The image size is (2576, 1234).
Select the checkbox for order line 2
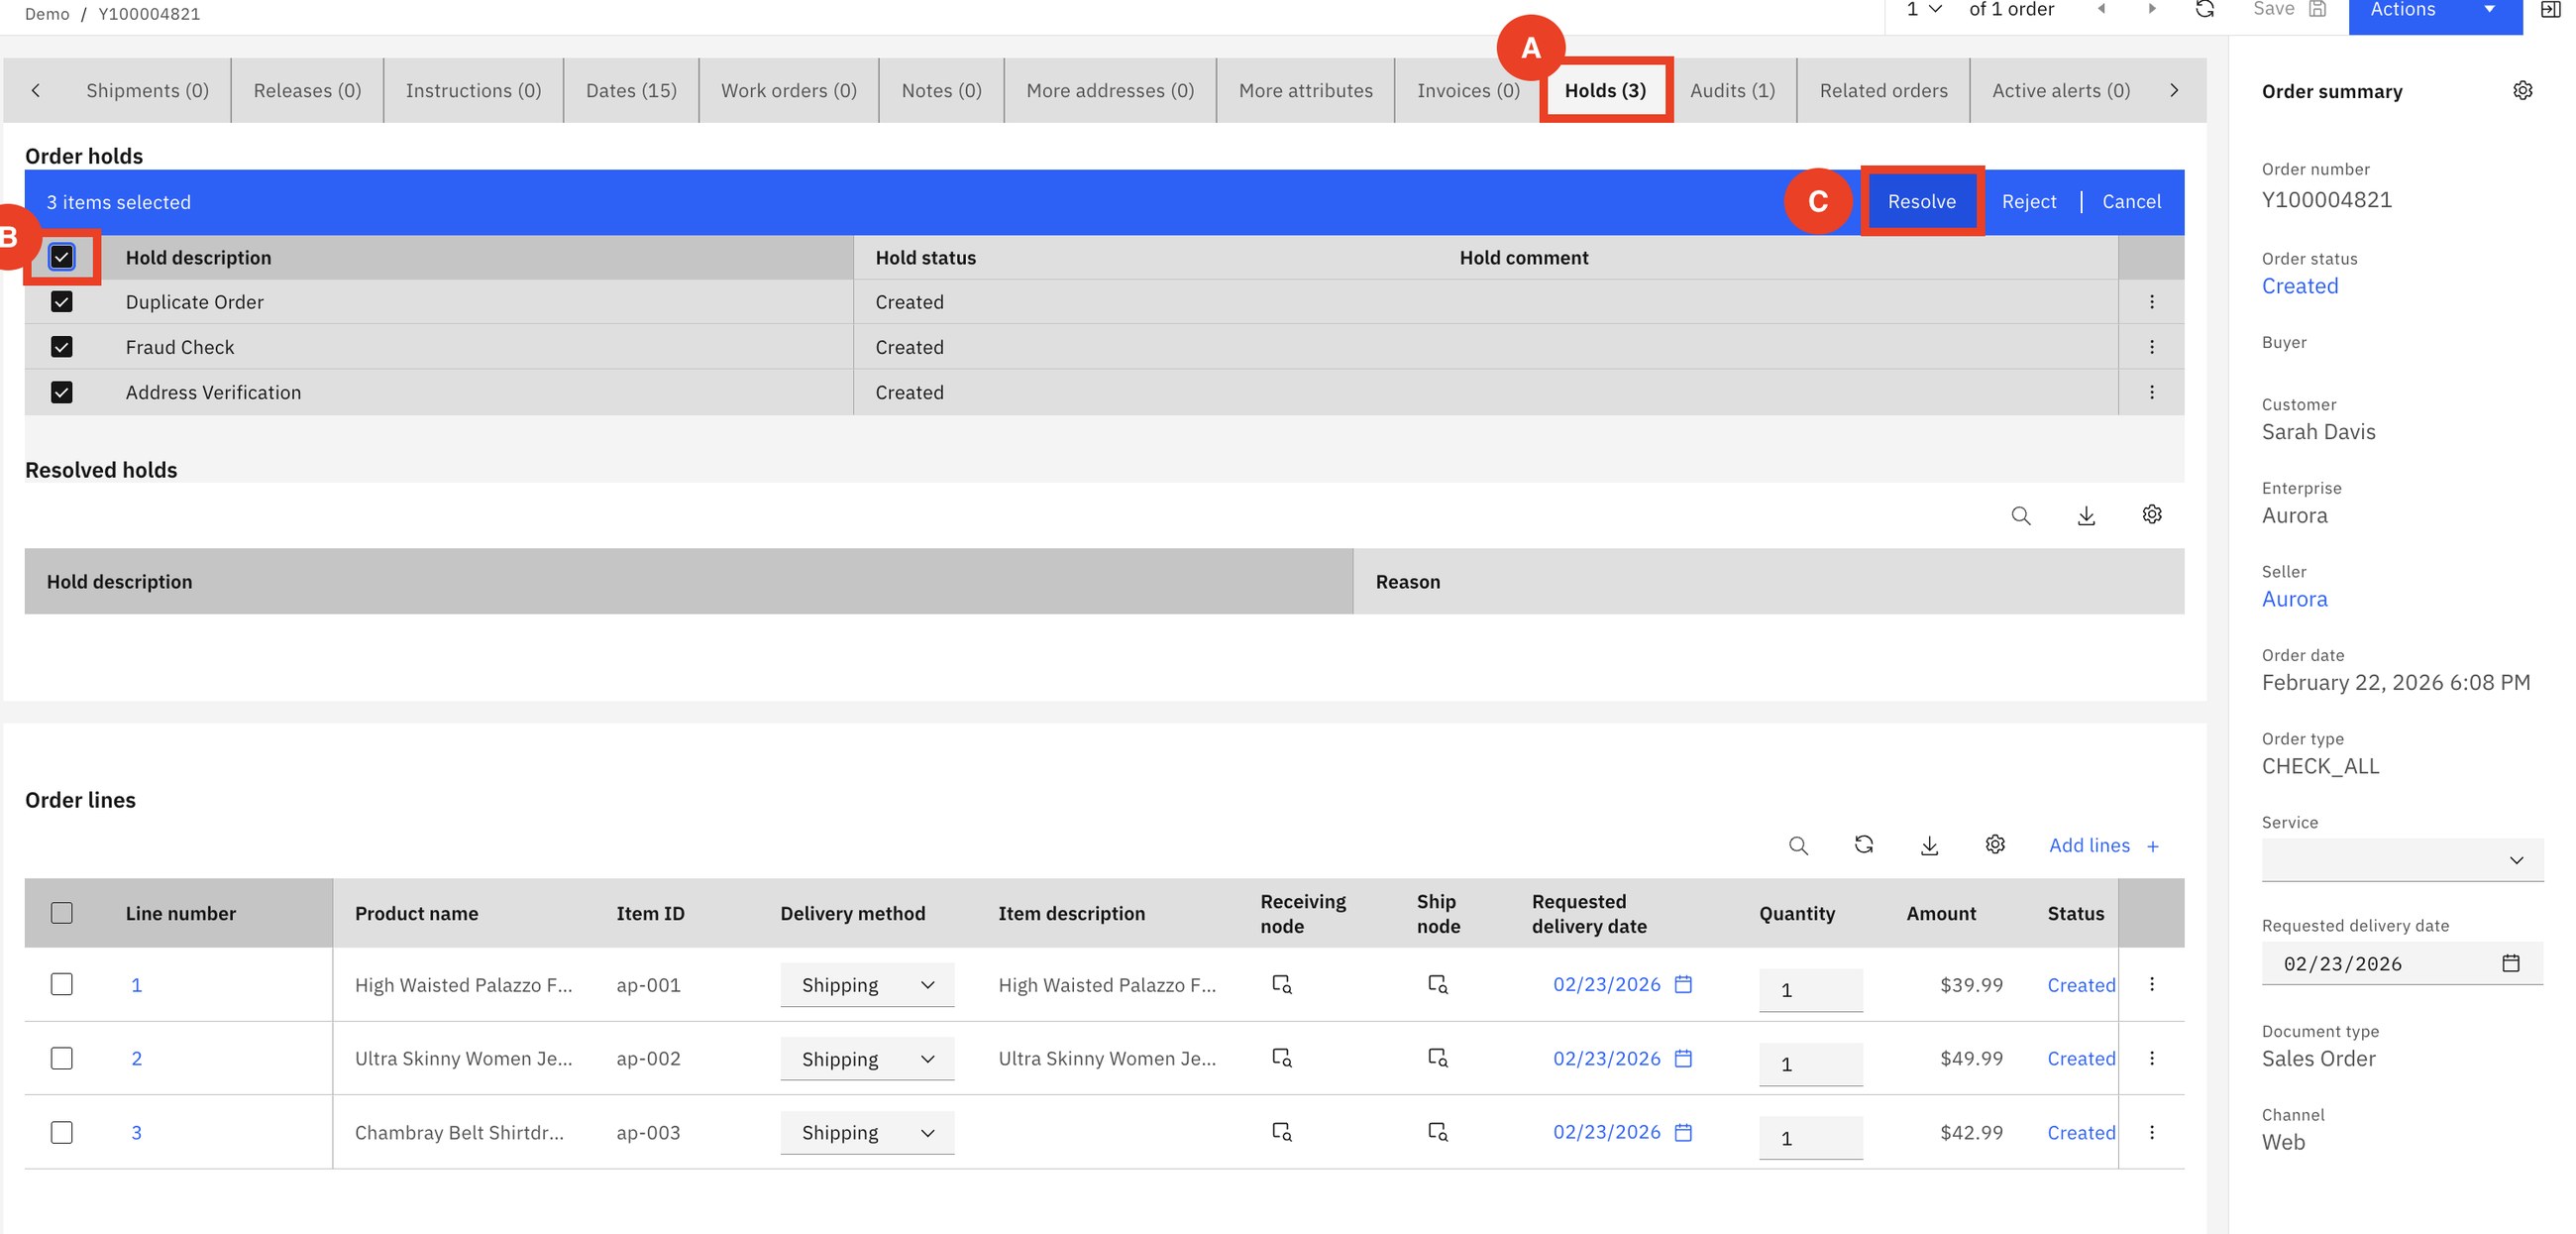coord(61,1058)
